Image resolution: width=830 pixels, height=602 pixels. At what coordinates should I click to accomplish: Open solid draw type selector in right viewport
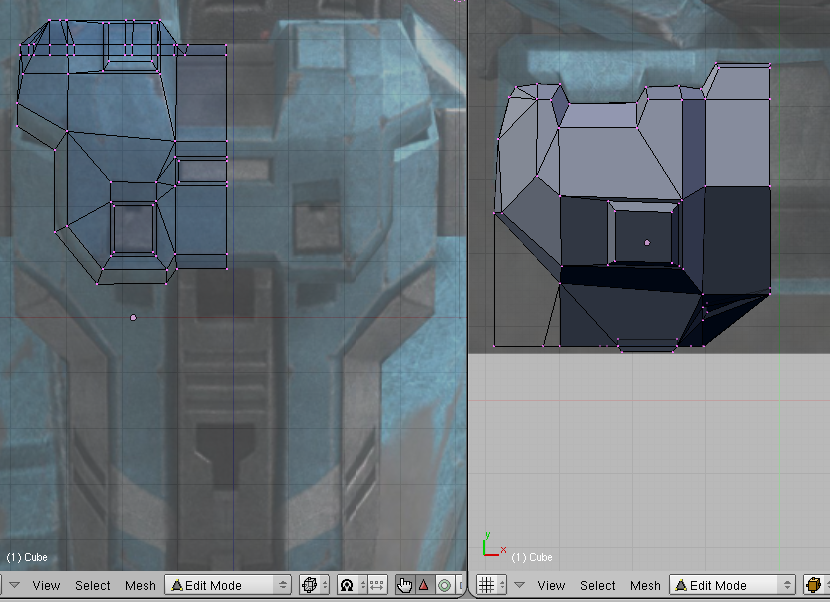(x=816, y=585)
